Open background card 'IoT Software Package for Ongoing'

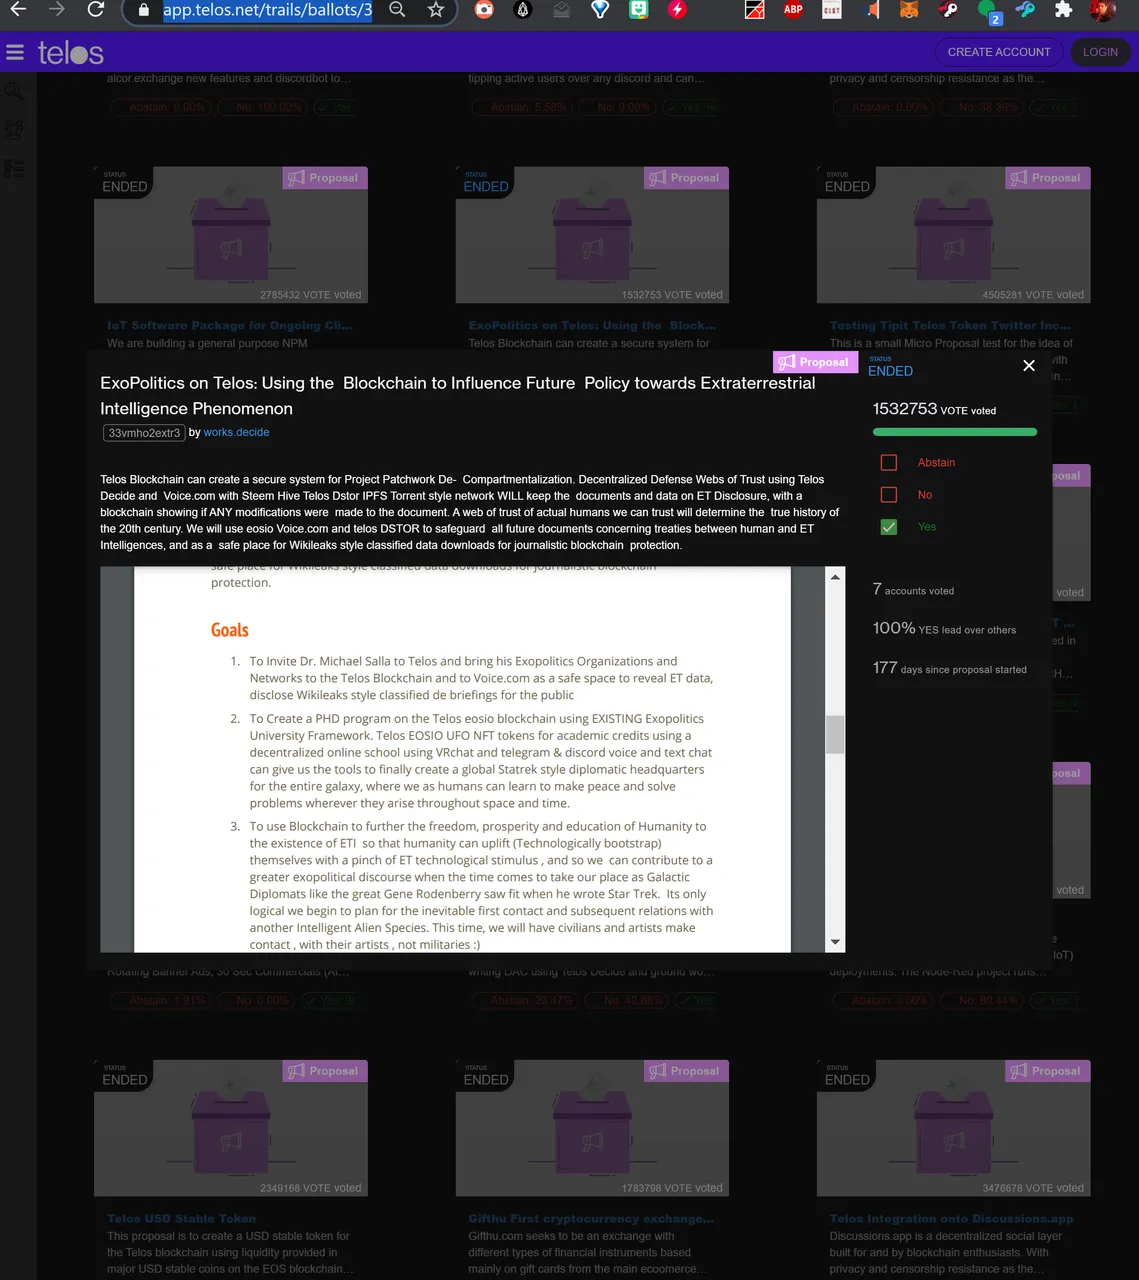(230, 325)
